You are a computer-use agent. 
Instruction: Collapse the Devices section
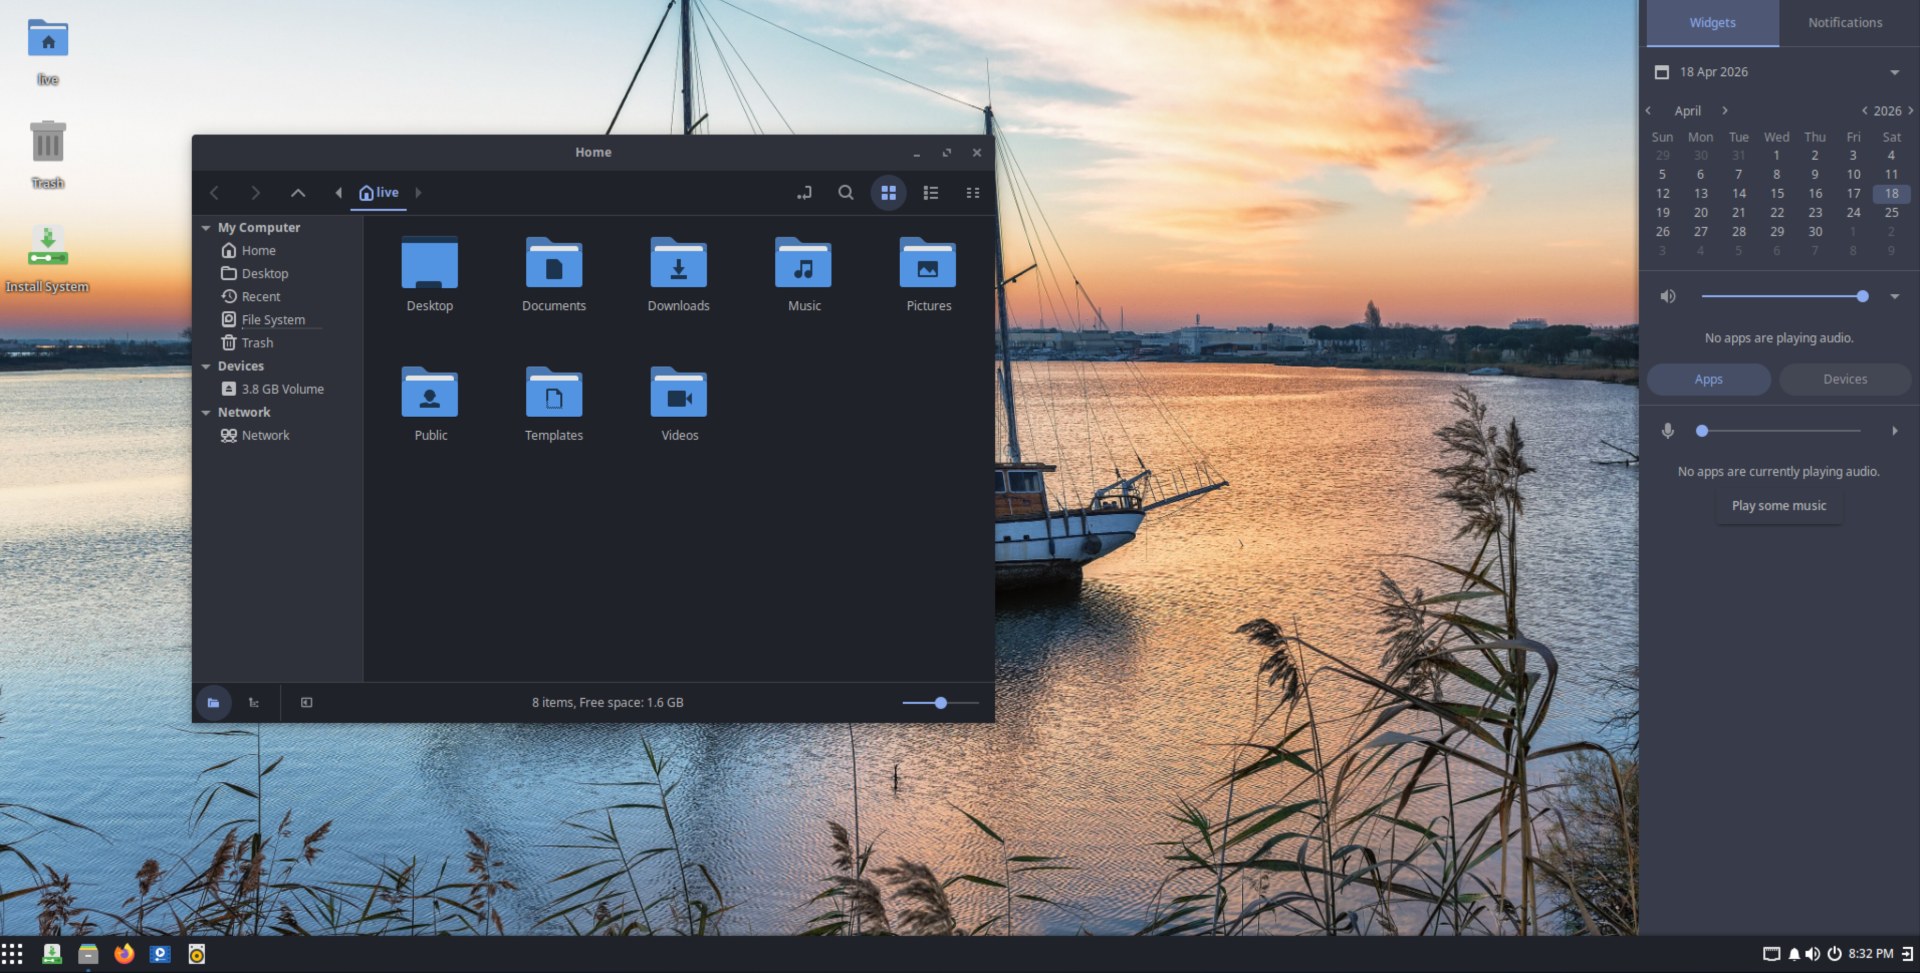point(206,367)
